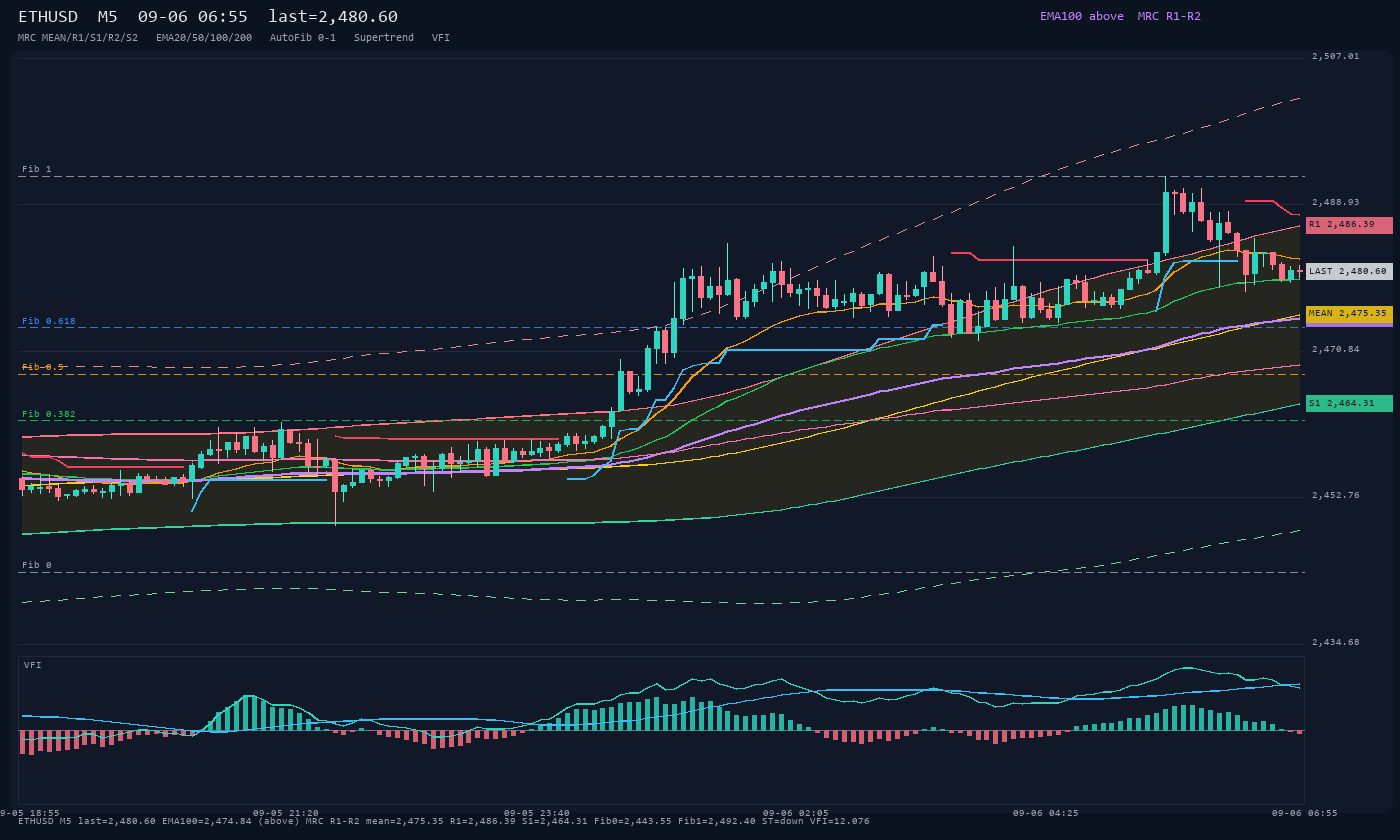Select the Fib 0.618 level label
The image size is (1400, 840).
tap(49, 321)
